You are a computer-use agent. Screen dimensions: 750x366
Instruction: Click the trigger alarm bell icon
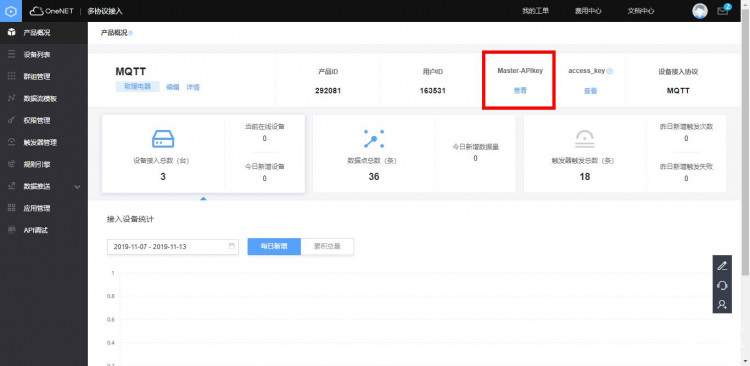[x=585, y=139]
